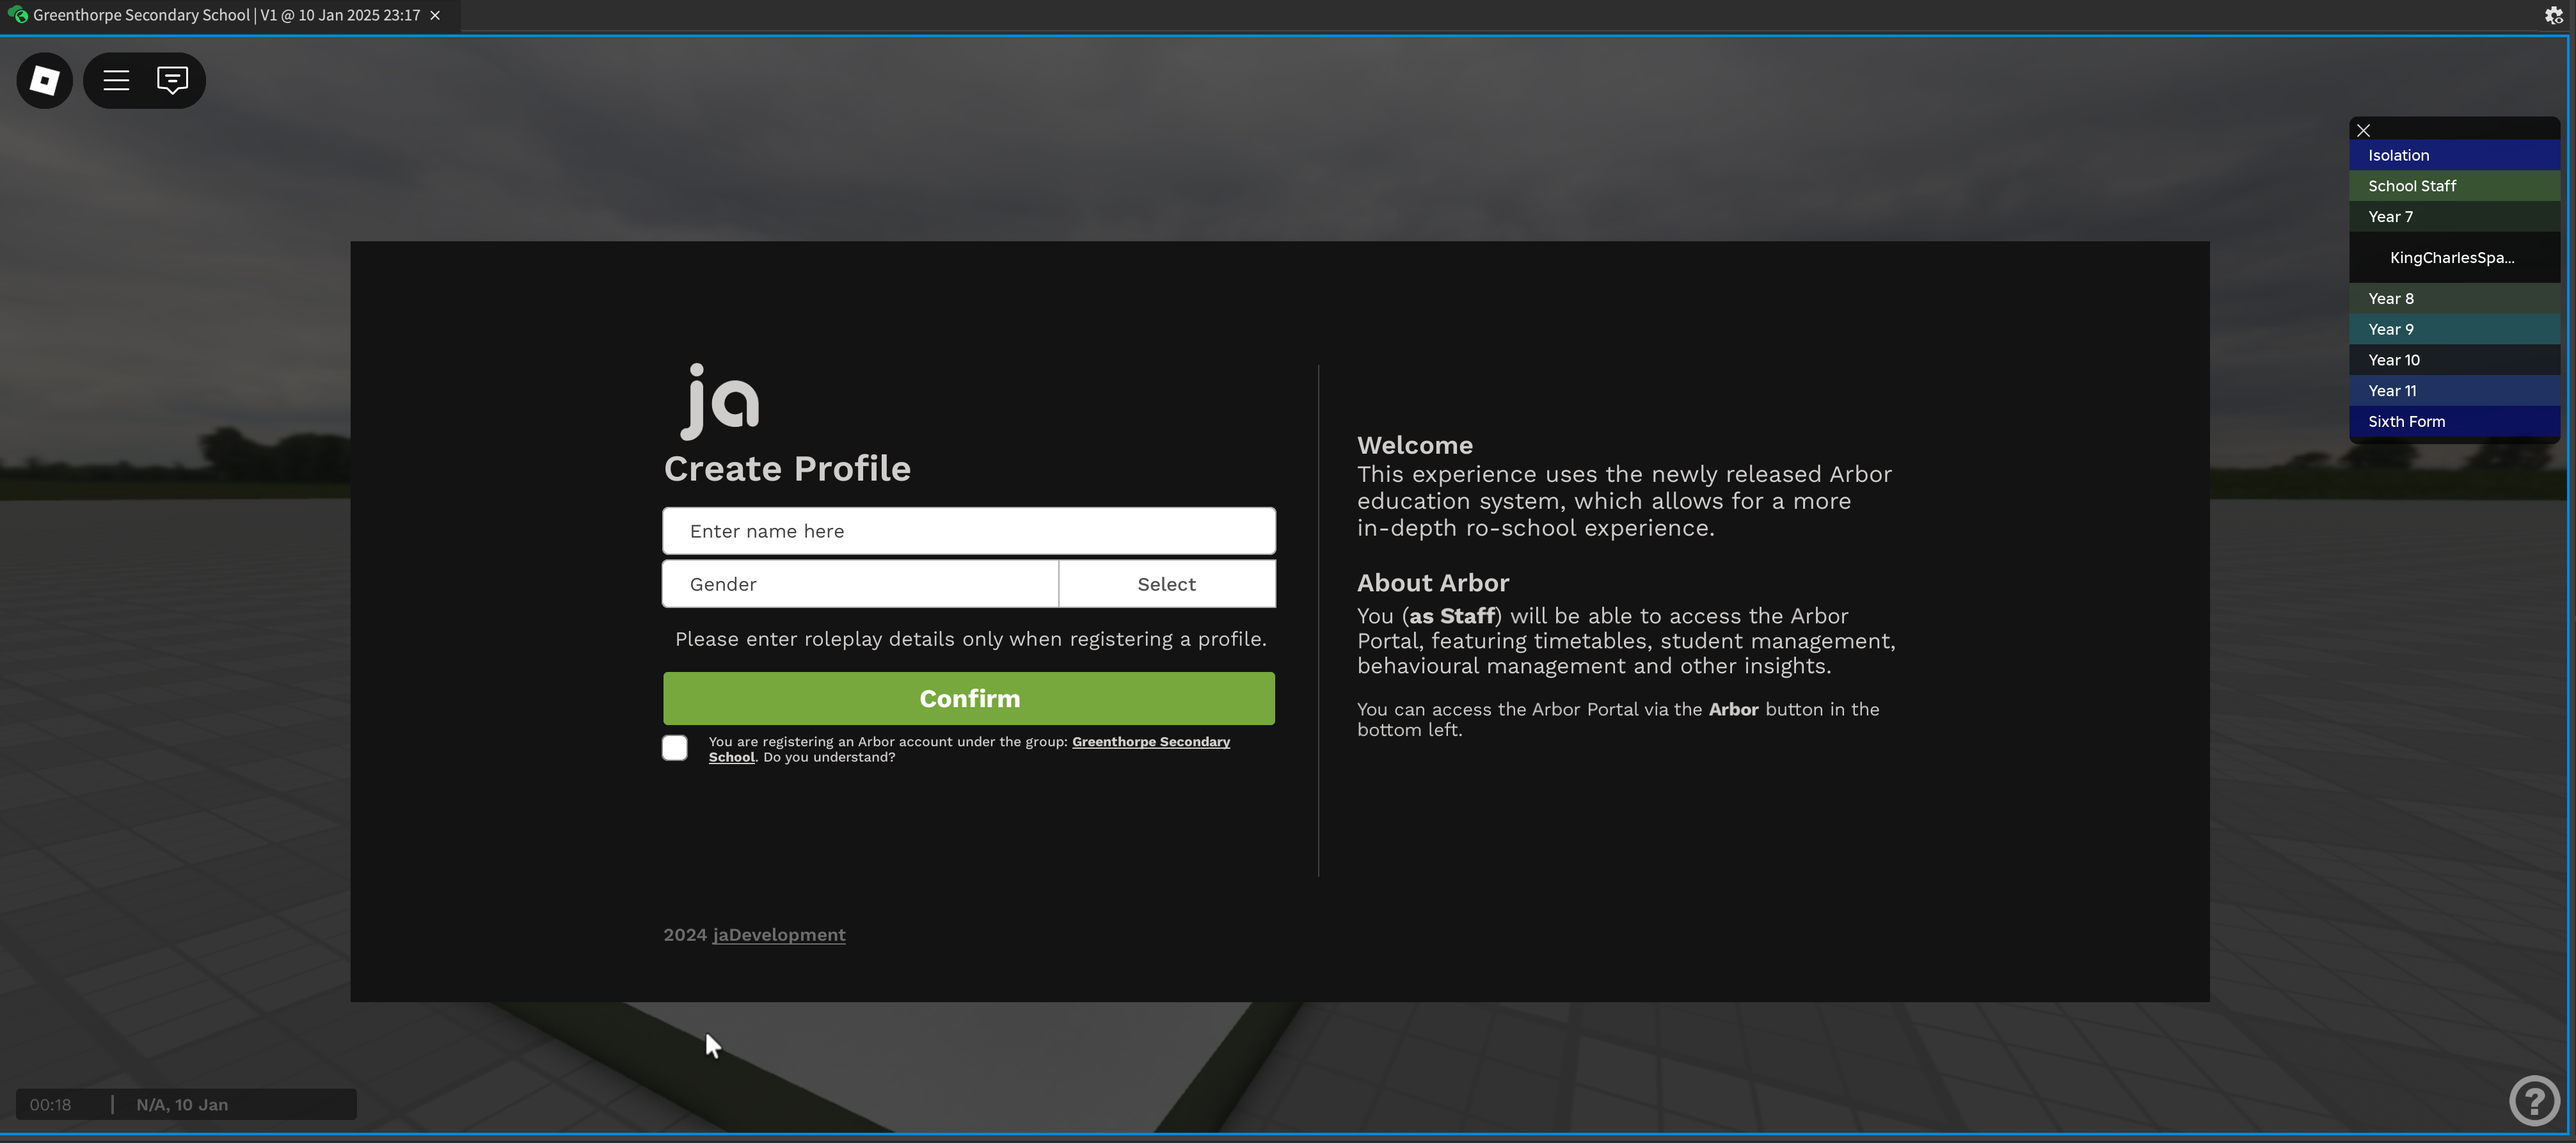Open the jaDevelopment link
This screenshot has height=1143, width=2576.
pos(778,935)
